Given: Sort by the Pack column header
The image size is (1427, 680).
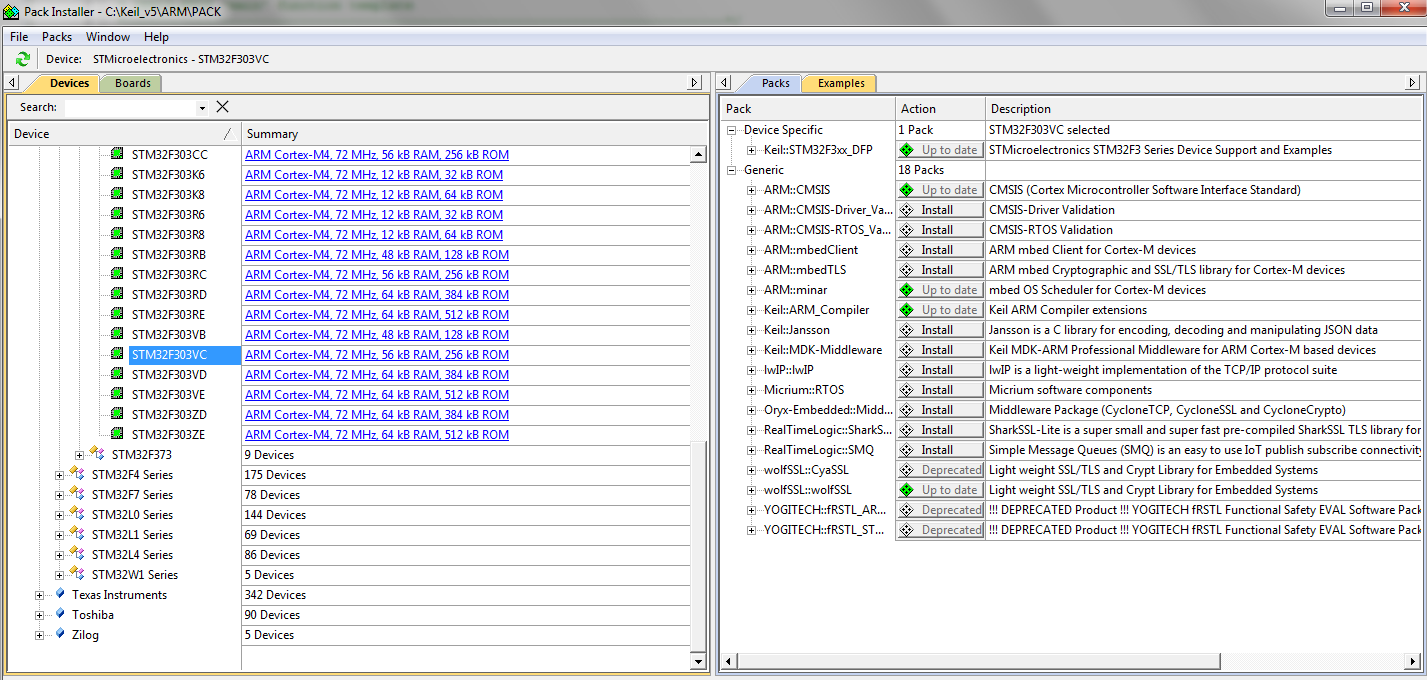Looking at the screenshot, I should coord(808,109).
